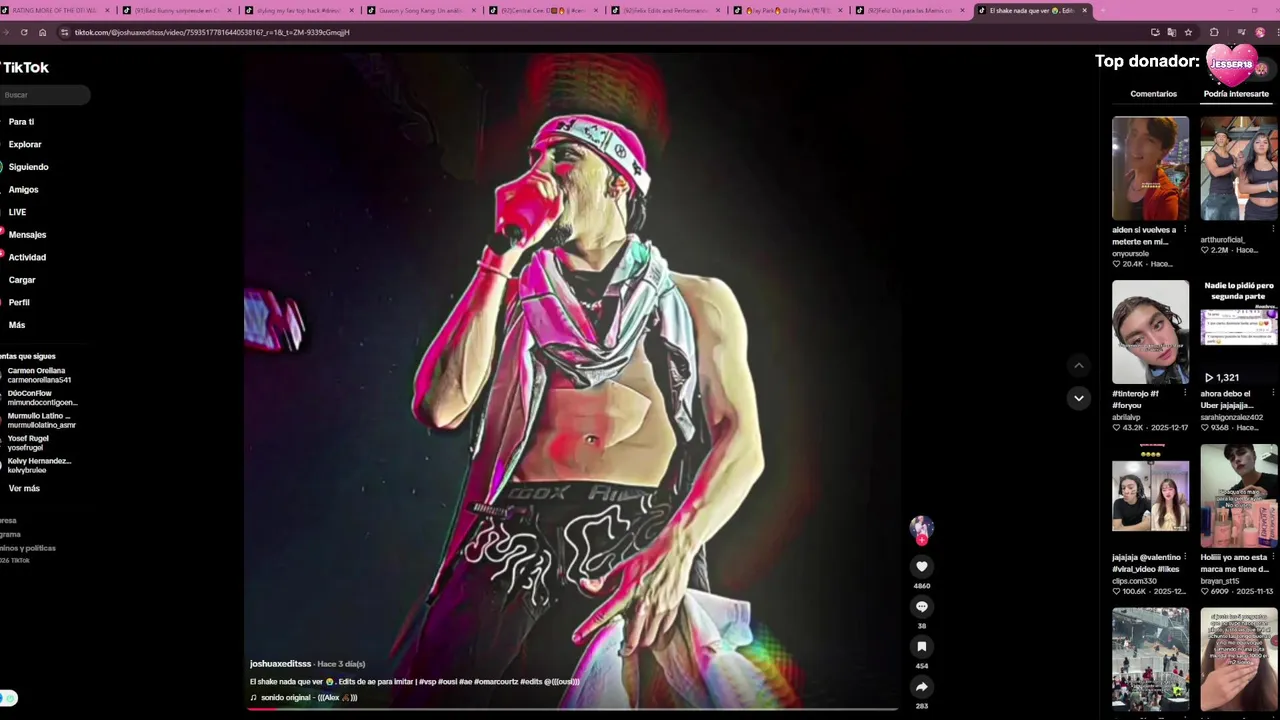Open Murmullo Latino followed account
Screen dimensions: 1280x720
point(41,420)
